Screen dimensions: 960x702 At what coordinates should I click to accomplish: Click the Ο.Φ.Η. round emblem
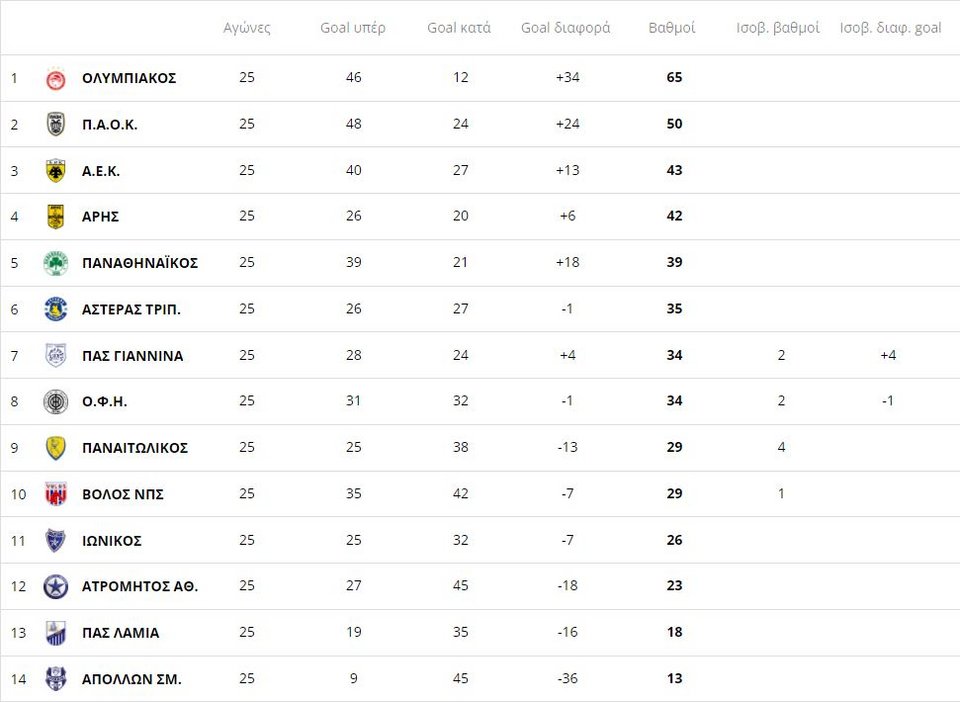point(56,402)
